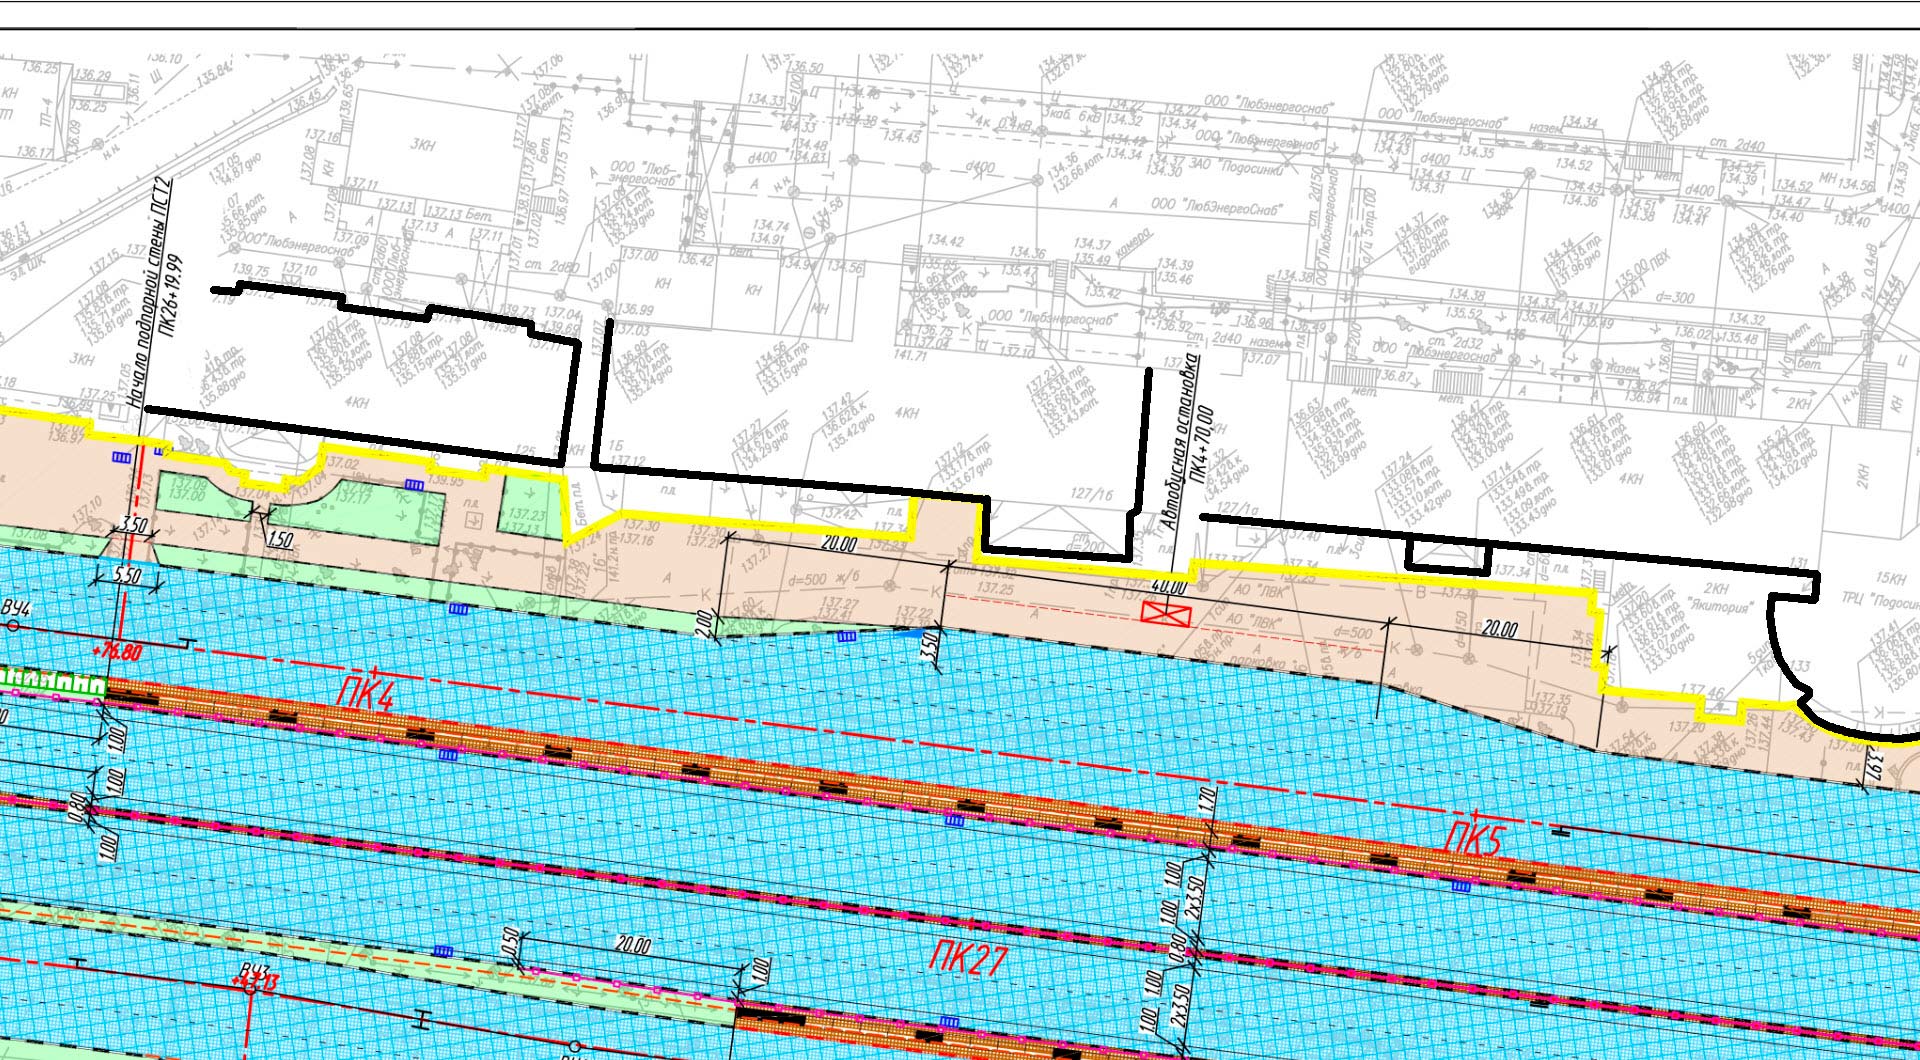The width and height of the screenshot is (1920, 1060).
Task: Click building number 127/1а
Action: [x=1239, y=508]
